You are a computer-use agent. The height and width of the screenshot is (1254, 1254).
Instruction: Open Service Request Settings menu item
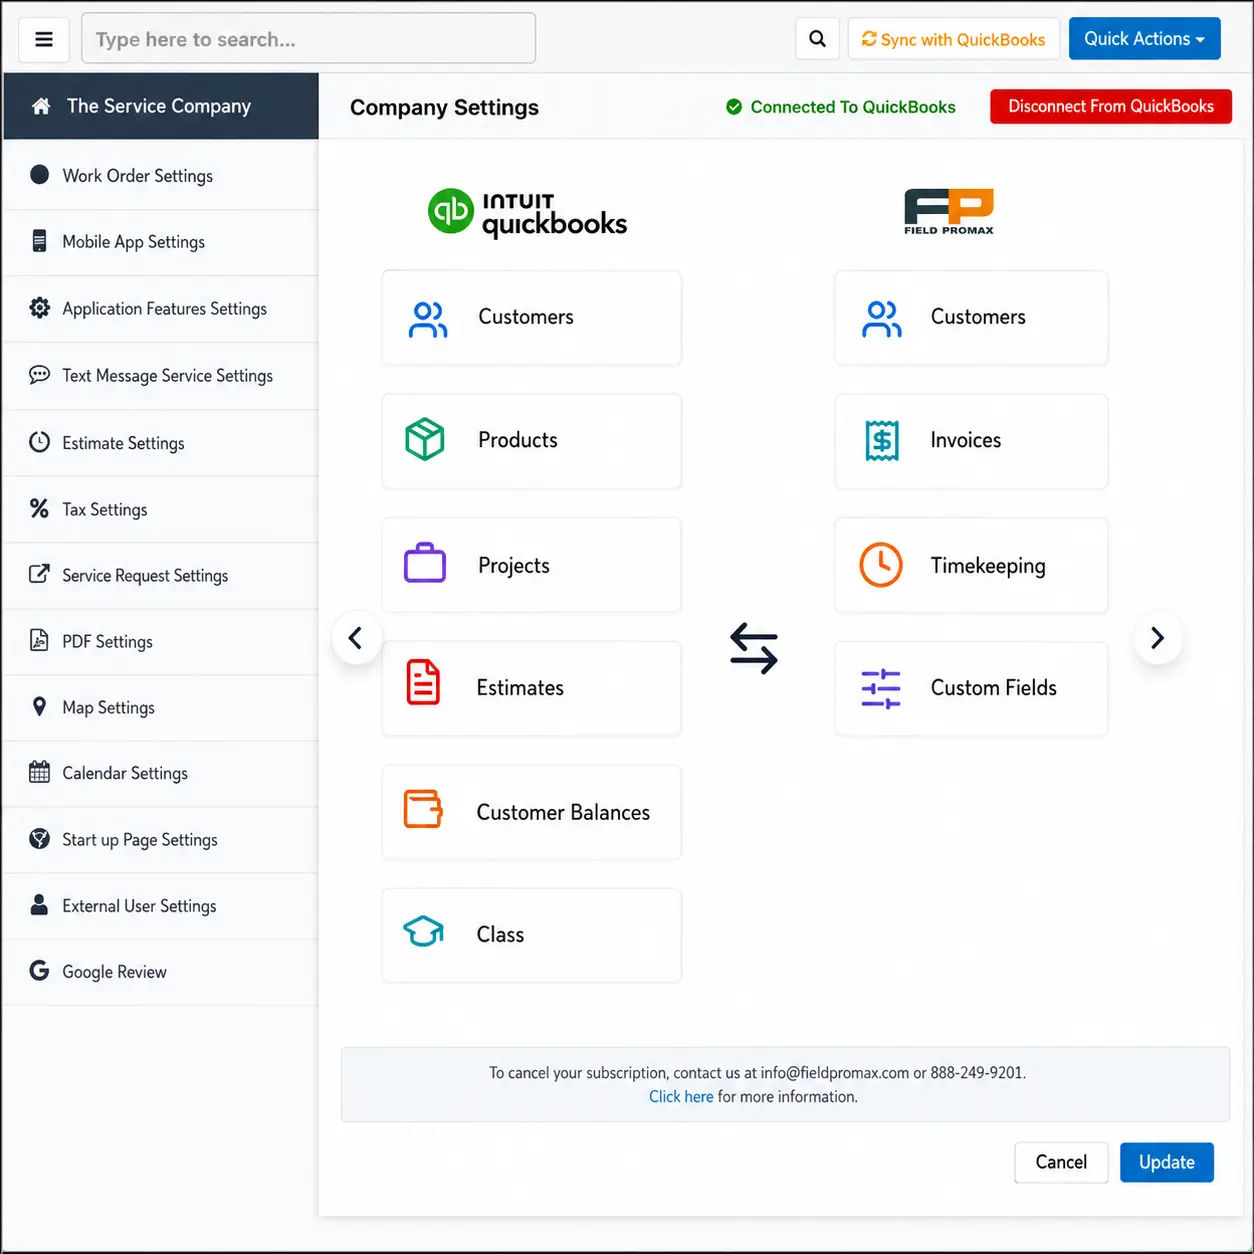[160, 575]
